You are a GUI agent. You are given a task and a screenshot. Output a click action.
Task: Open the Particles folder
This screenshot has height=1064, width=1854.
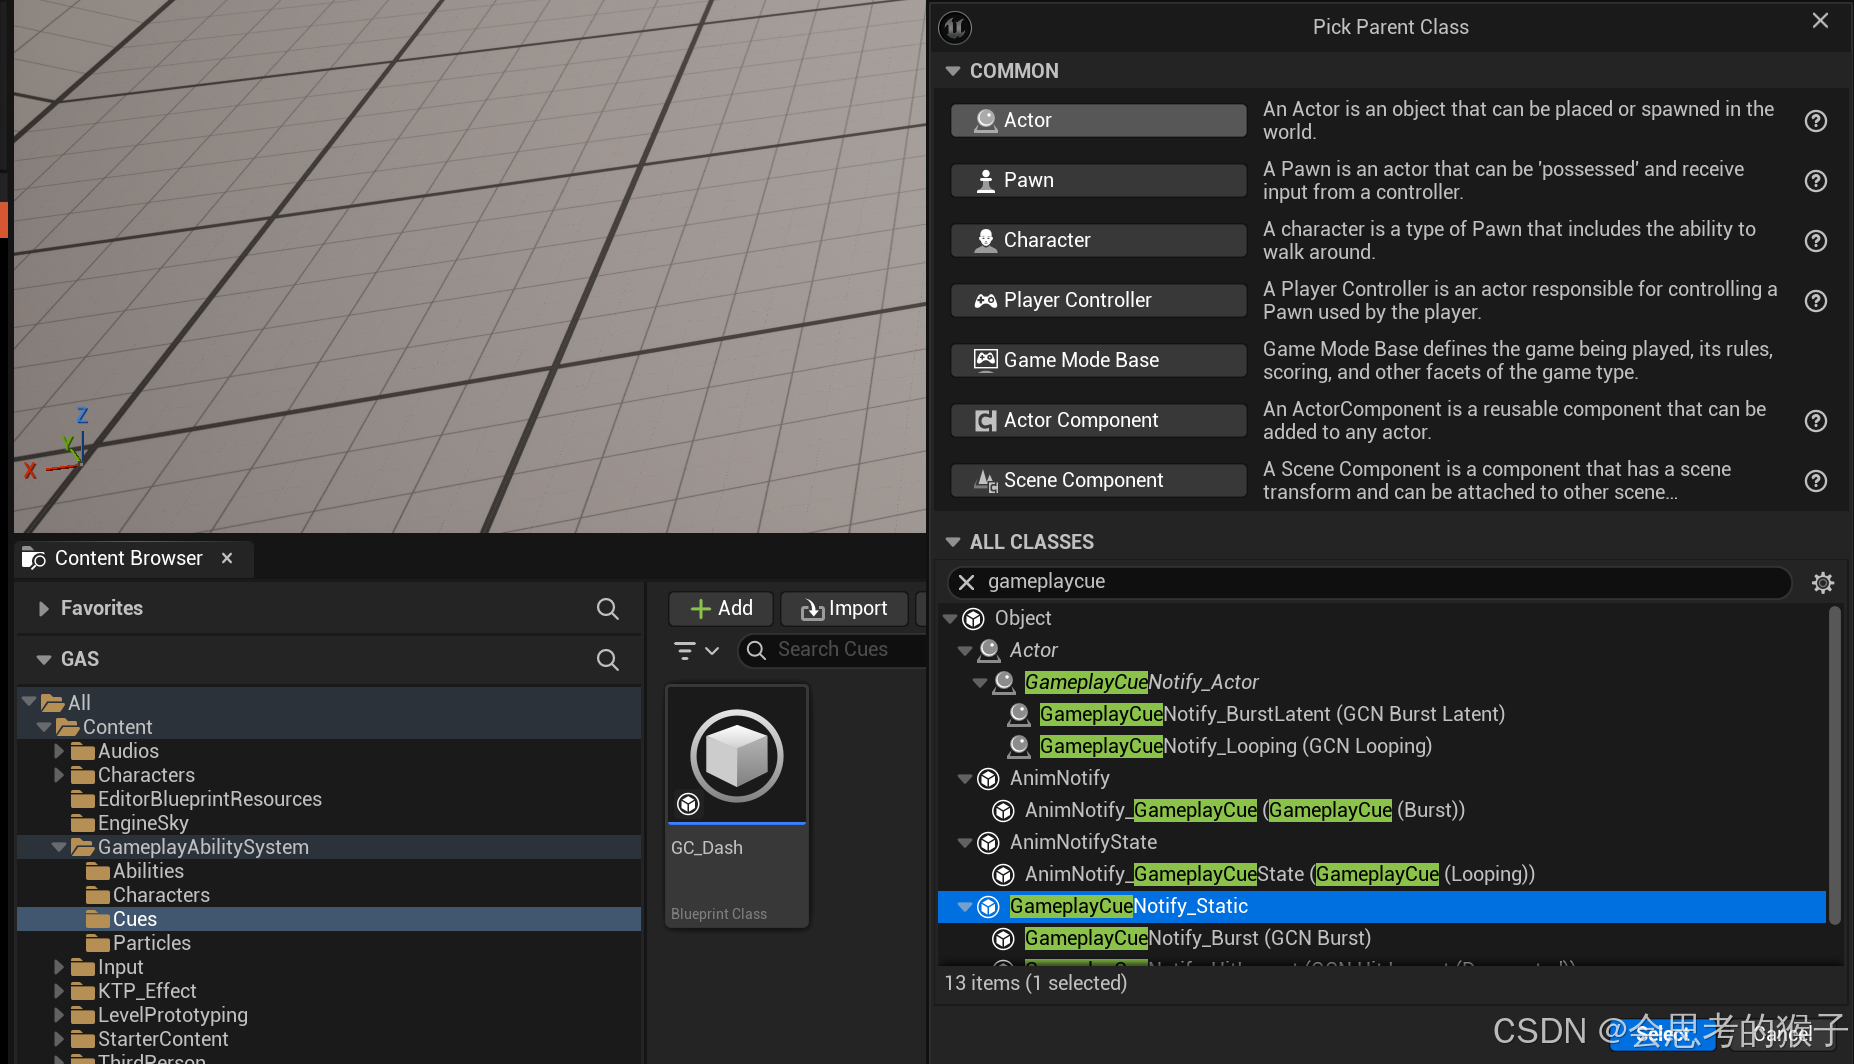click(x=152, y=943)
